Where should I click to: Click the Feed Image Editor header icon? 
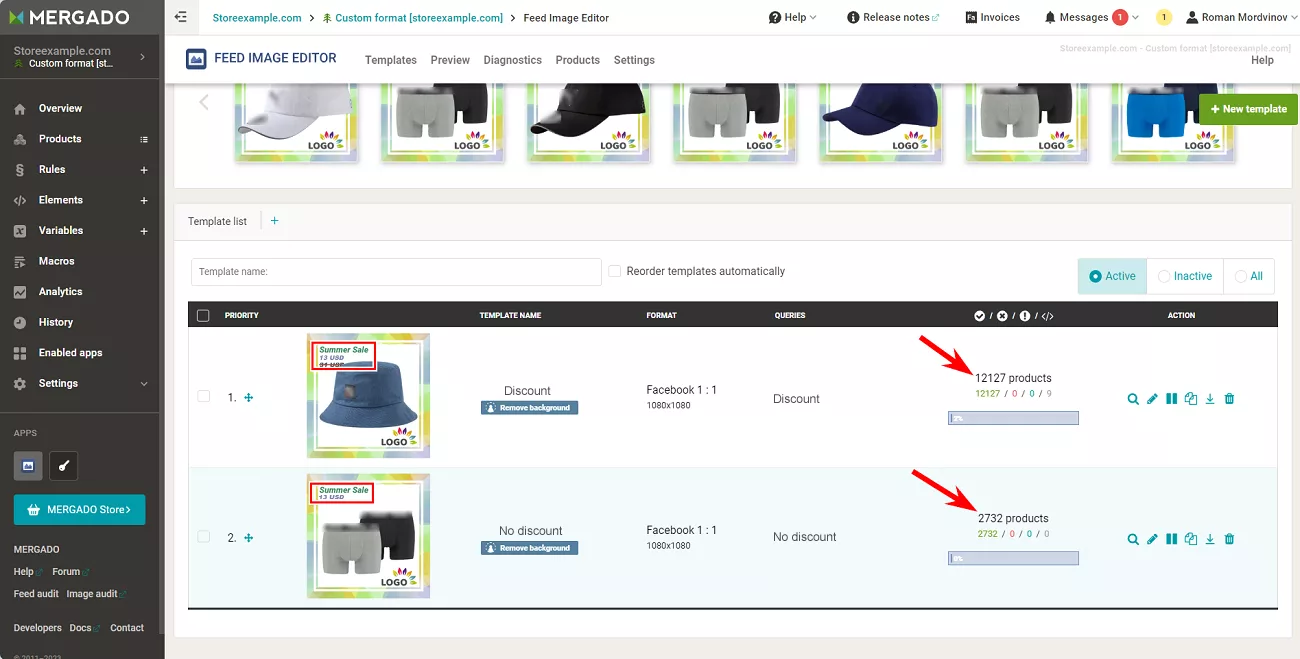pyautogui.click(x=197, y=59)
